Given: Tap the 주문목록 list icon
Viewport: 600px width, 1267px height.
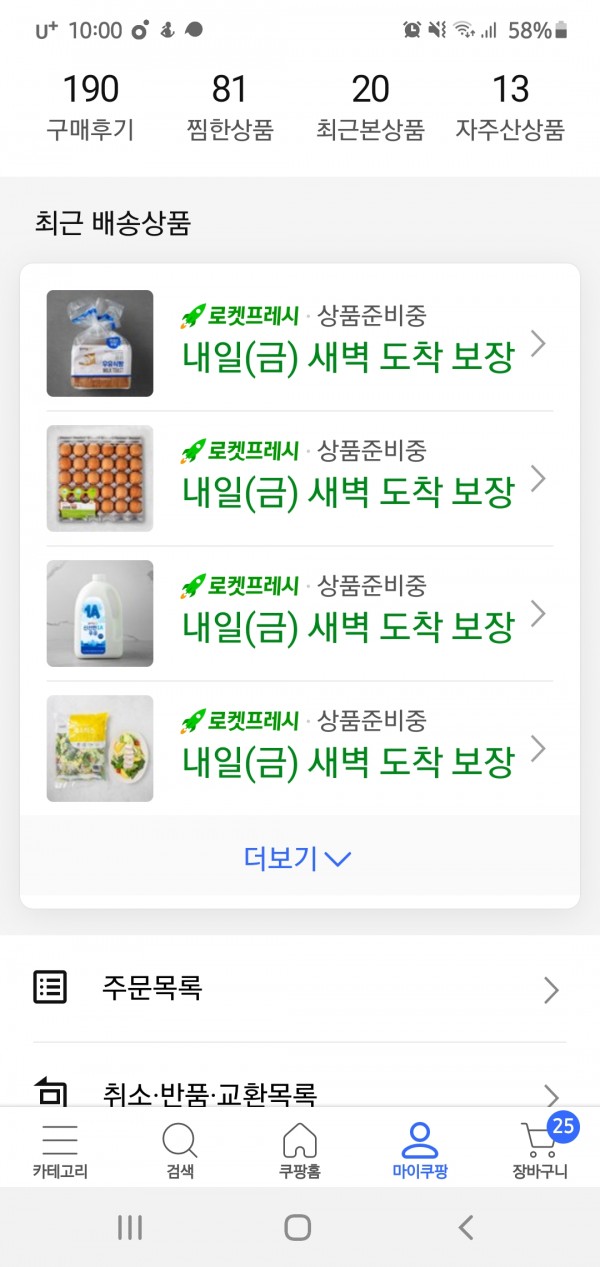Looking at the screenshot, I should 51,988.
